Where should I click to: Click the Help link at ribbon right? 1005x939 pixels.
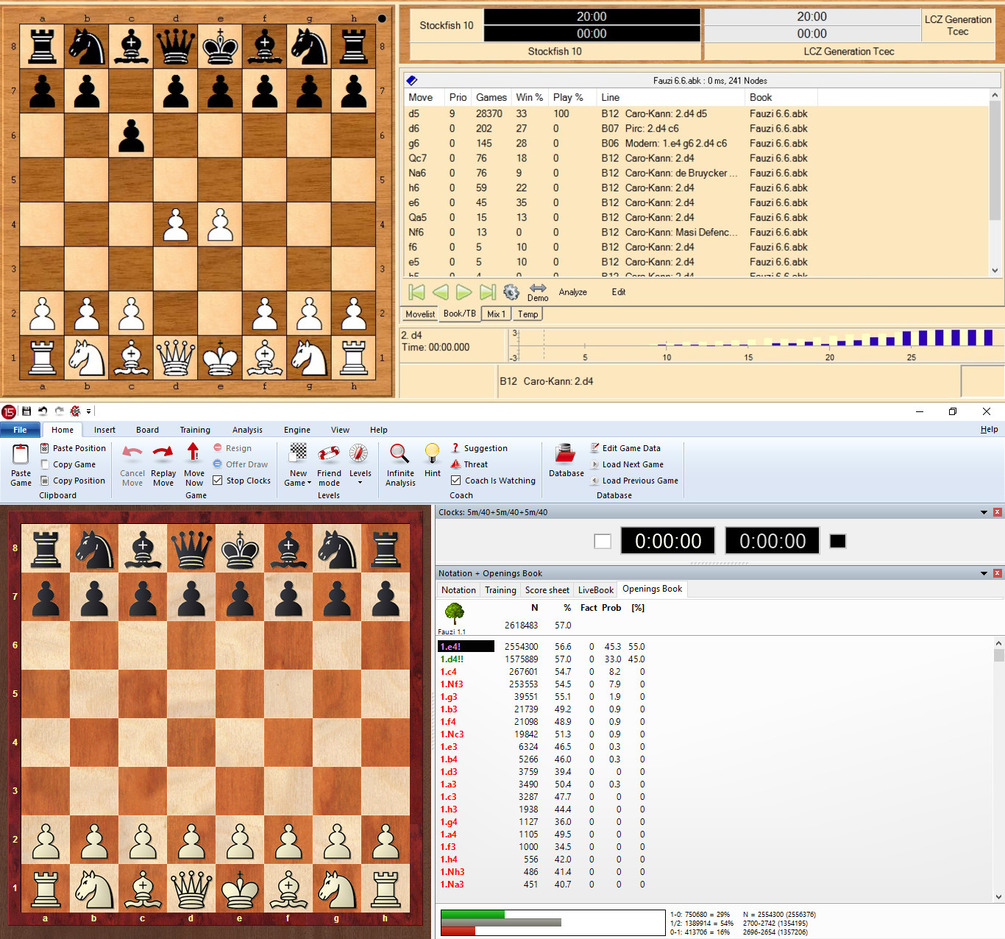[989, 429]
